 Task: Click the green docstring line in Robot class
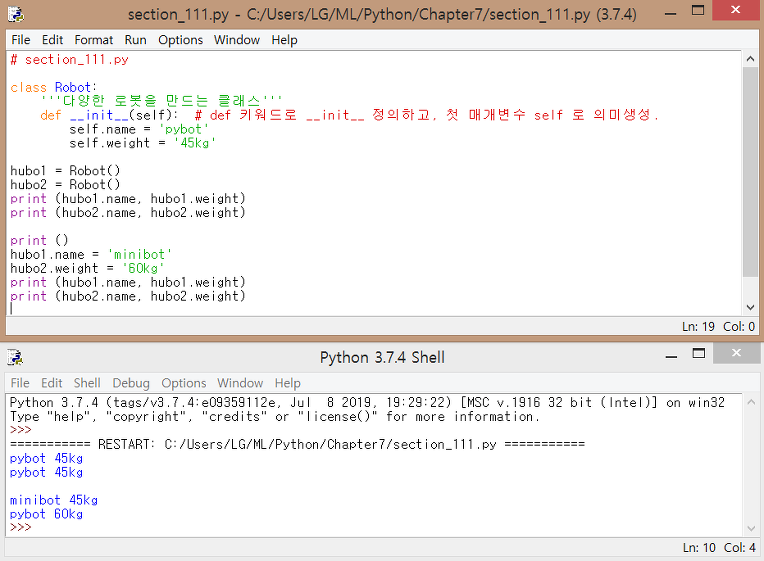161,101
